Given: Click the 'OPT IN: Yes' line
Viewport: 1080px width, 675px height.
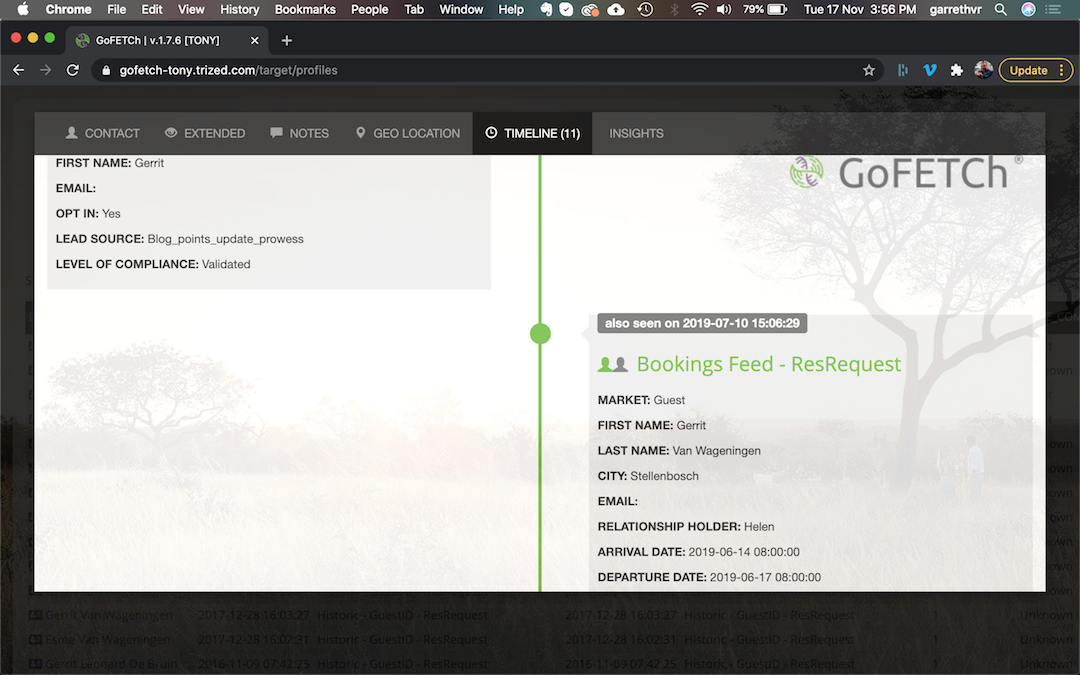Looking at the screenshot, I should pos(88,214).
